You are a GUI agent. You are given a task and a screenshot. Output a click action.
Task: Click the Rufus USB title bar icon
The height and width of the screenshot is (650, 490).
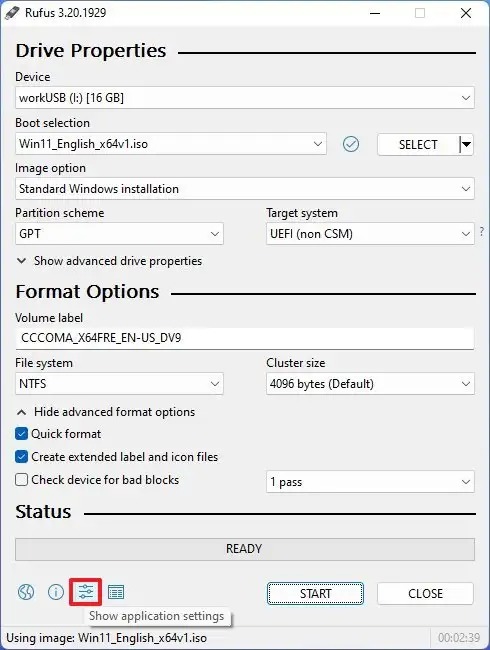click(x=12, y=12)
